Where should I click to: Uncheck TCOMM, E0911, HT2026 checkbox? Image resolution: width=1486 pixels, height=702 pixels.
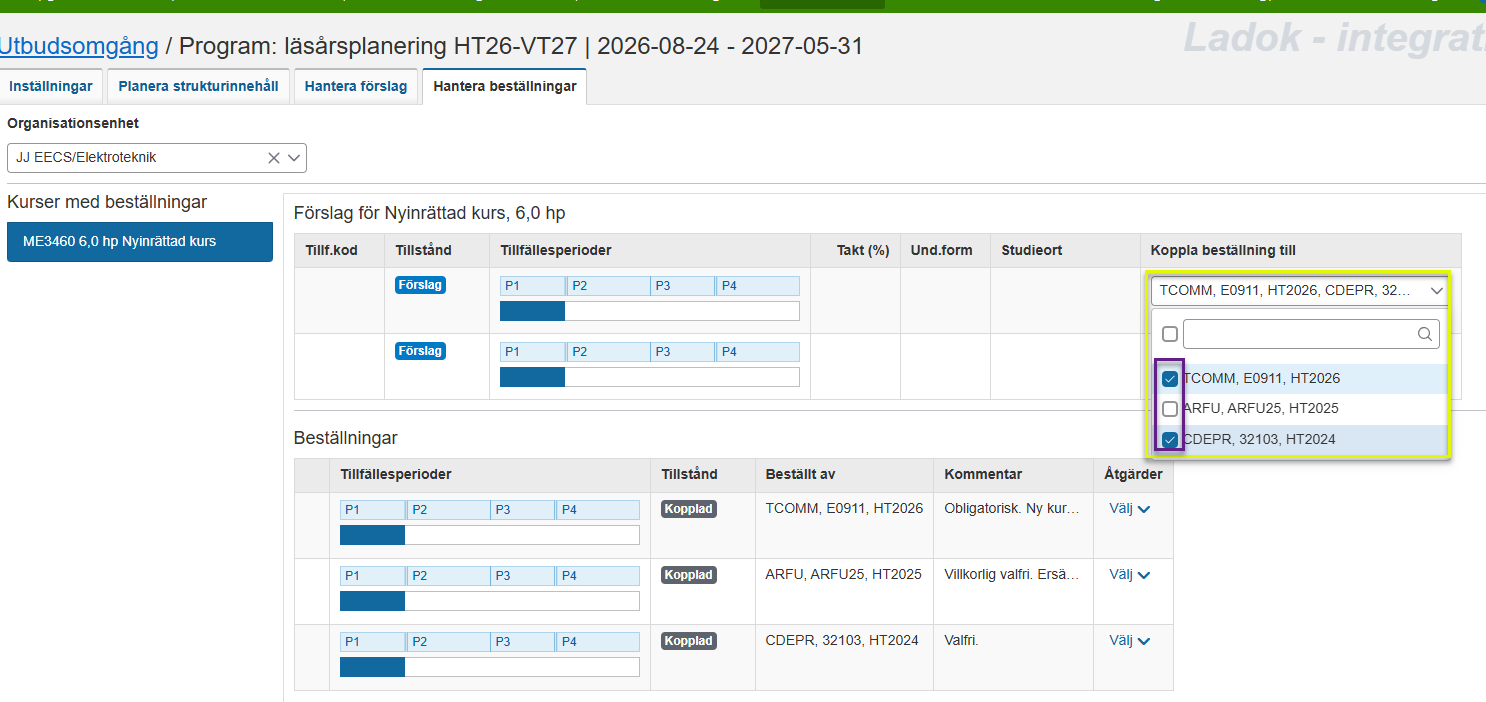(x=1170, y=379)
